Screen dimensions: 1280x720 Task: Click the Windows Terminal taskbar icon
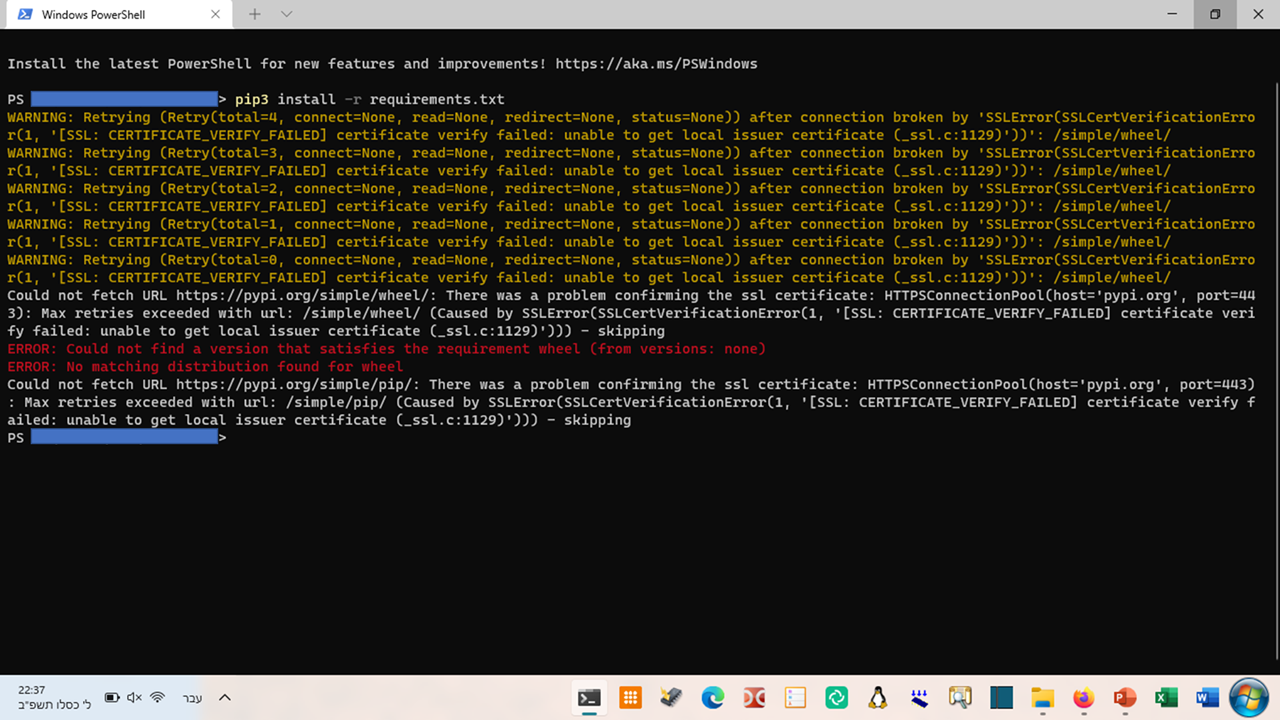point(589,698)
